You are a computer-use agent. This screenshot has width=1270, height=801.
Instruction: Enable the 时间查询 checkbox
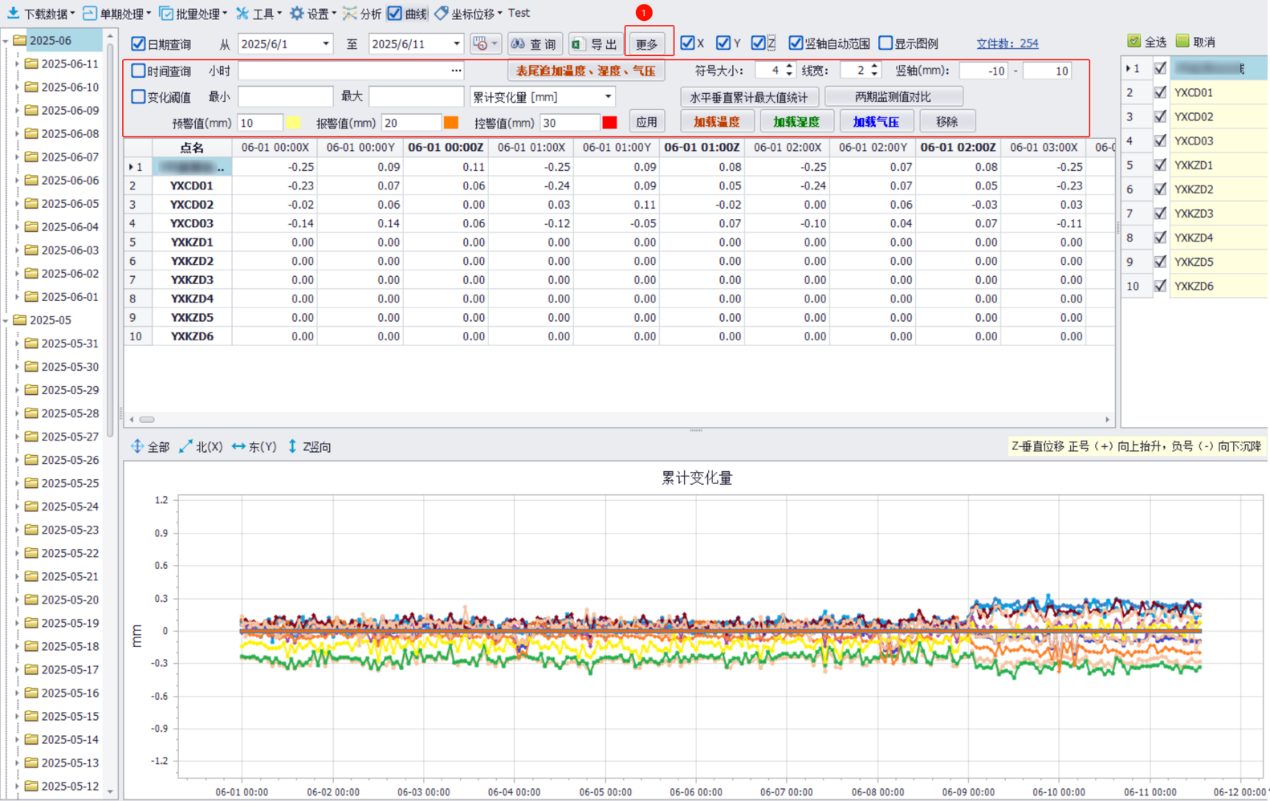[139, 71]
